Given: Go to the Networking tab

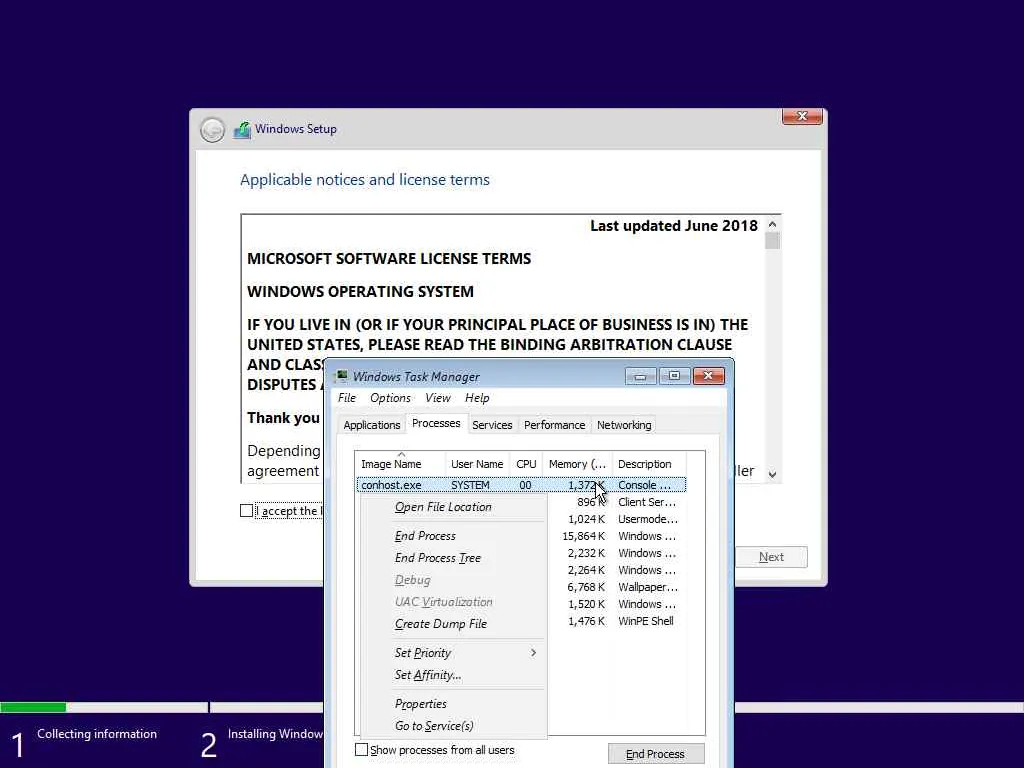Looking at the screenshot, I should [x=624, y=424].
